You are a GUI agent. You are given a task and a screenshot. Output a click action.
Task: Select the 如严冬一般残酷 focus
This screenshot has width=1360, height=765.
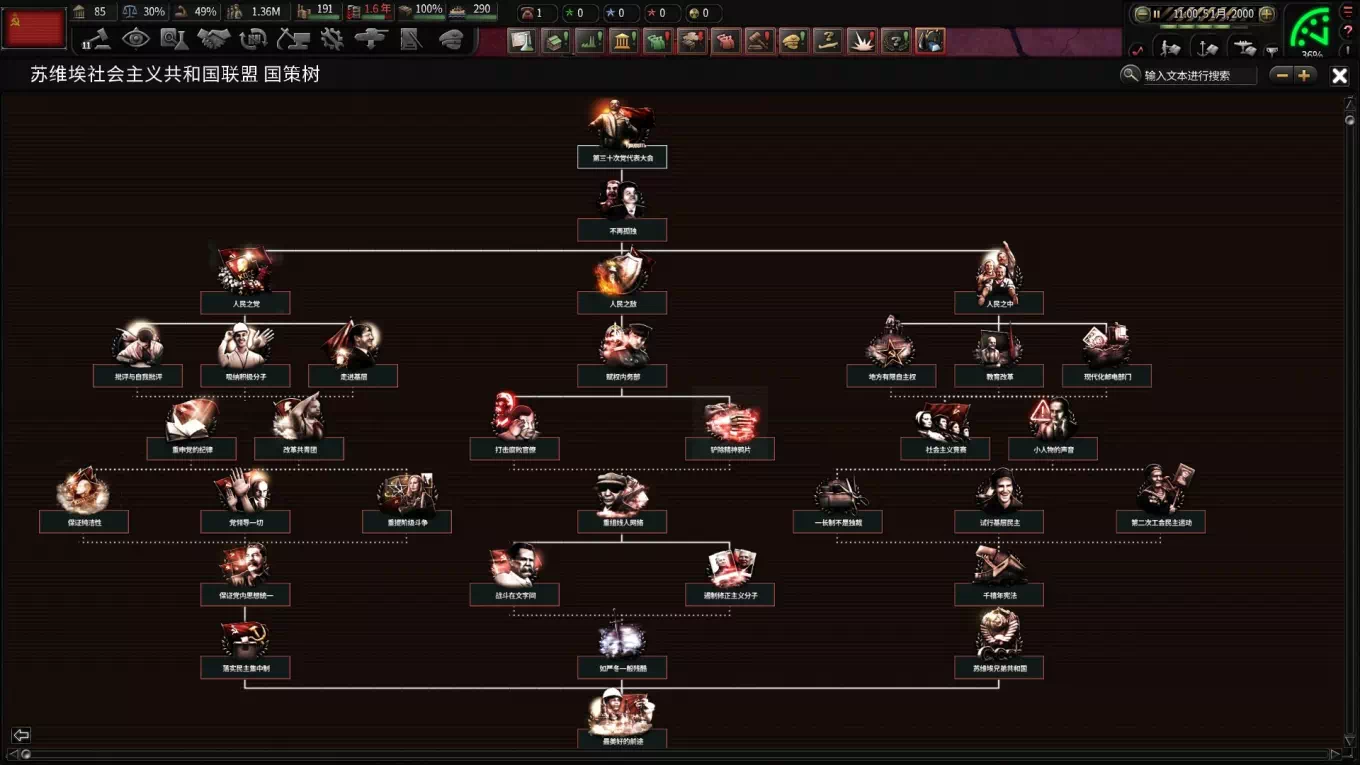(622, 668)
